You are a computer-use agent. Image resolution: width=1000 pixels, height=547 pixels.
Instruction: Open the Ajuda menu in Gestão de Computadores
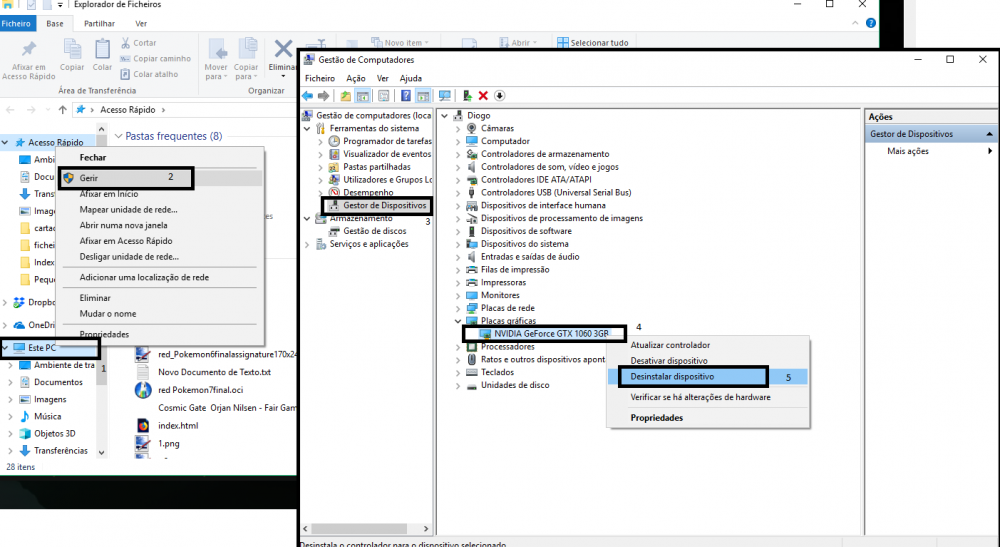(411, 78)
